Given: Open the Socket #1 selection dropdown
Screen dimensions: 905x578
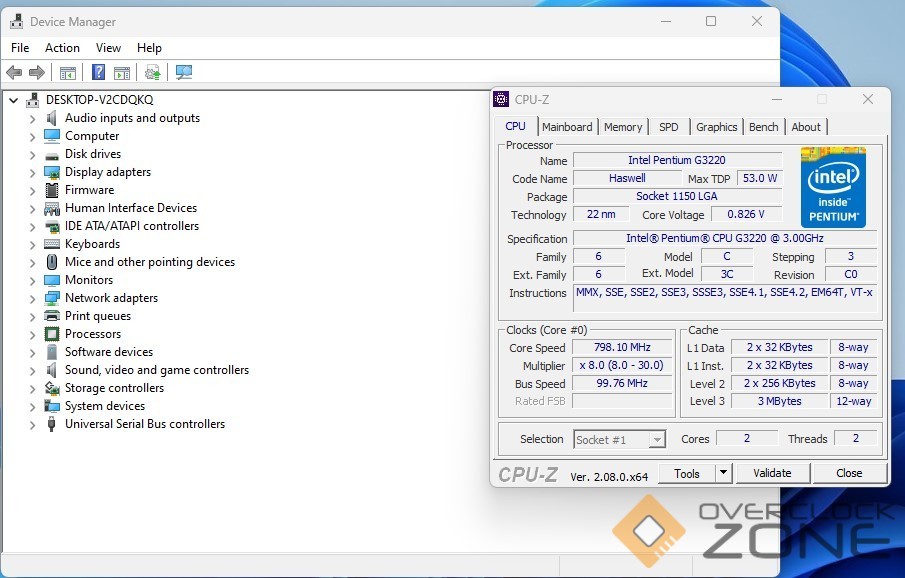Looking at the screenshot, I should point(656,440).
